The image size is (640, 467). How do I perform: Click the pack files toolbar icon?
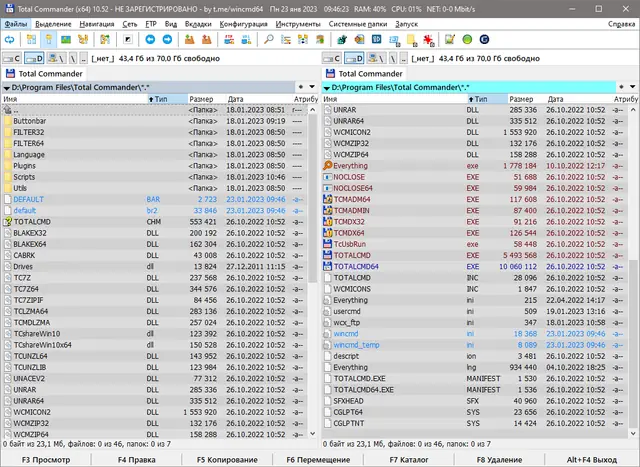pyautogui.click(x=189, y=40)
